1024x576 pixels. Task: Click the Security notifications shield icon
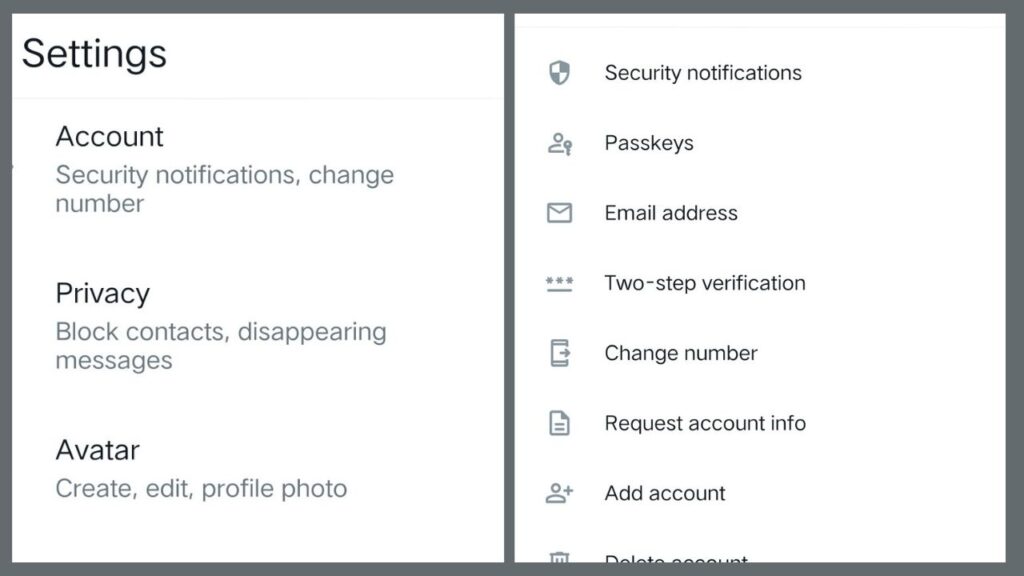point(559,72)
